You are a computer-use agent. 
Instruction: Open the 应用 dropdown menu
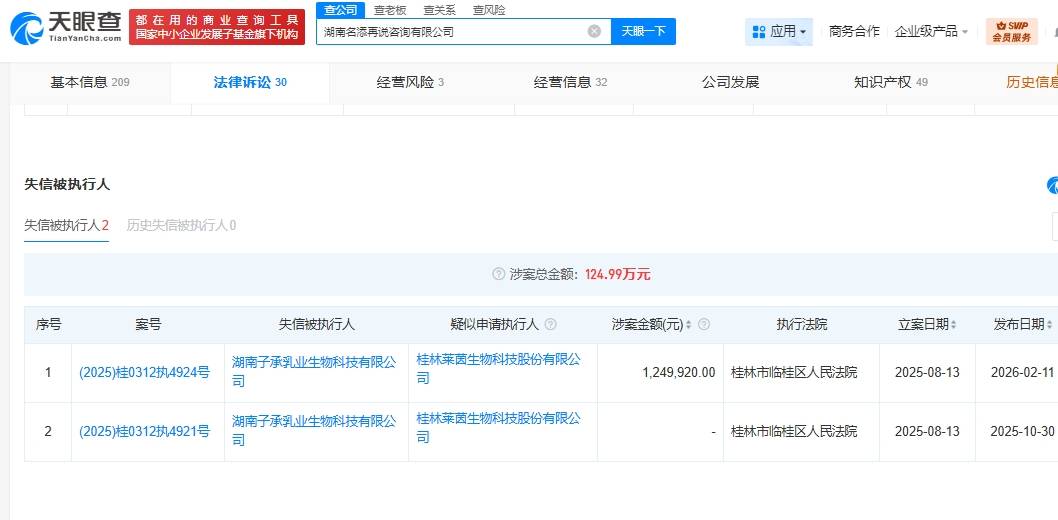point(778,31)
